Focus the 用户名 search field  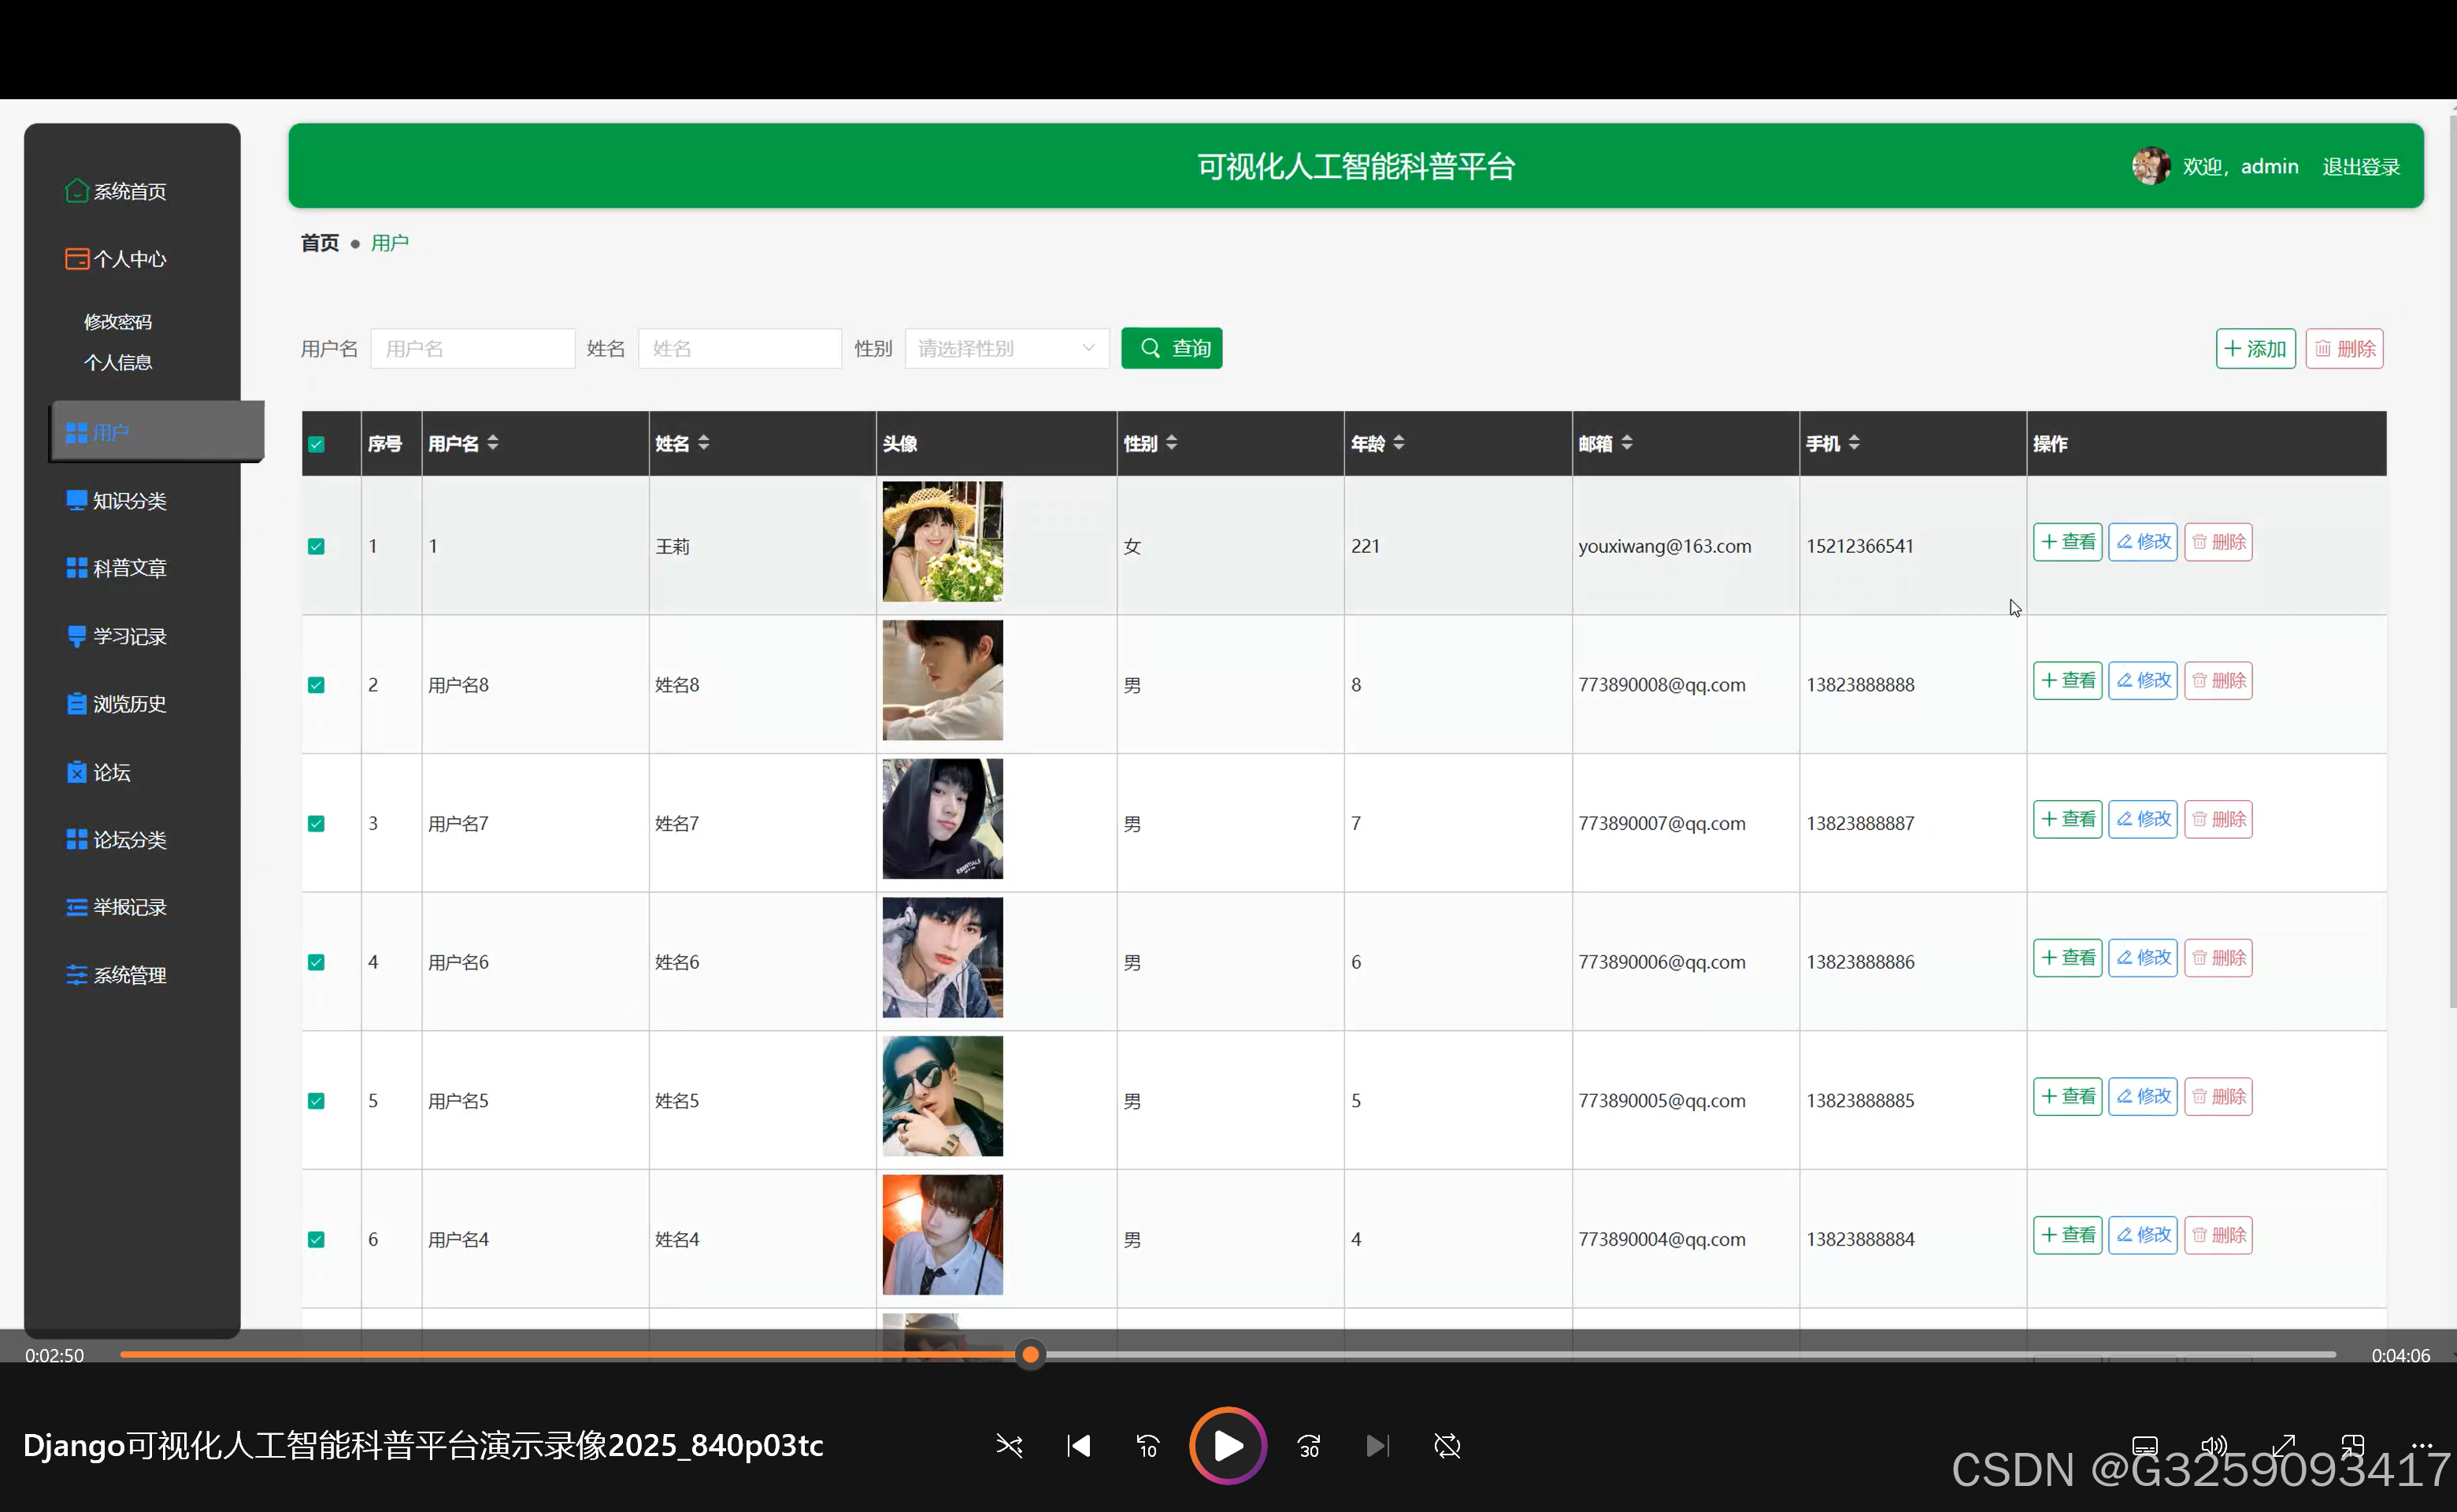[x=473, y=348]
